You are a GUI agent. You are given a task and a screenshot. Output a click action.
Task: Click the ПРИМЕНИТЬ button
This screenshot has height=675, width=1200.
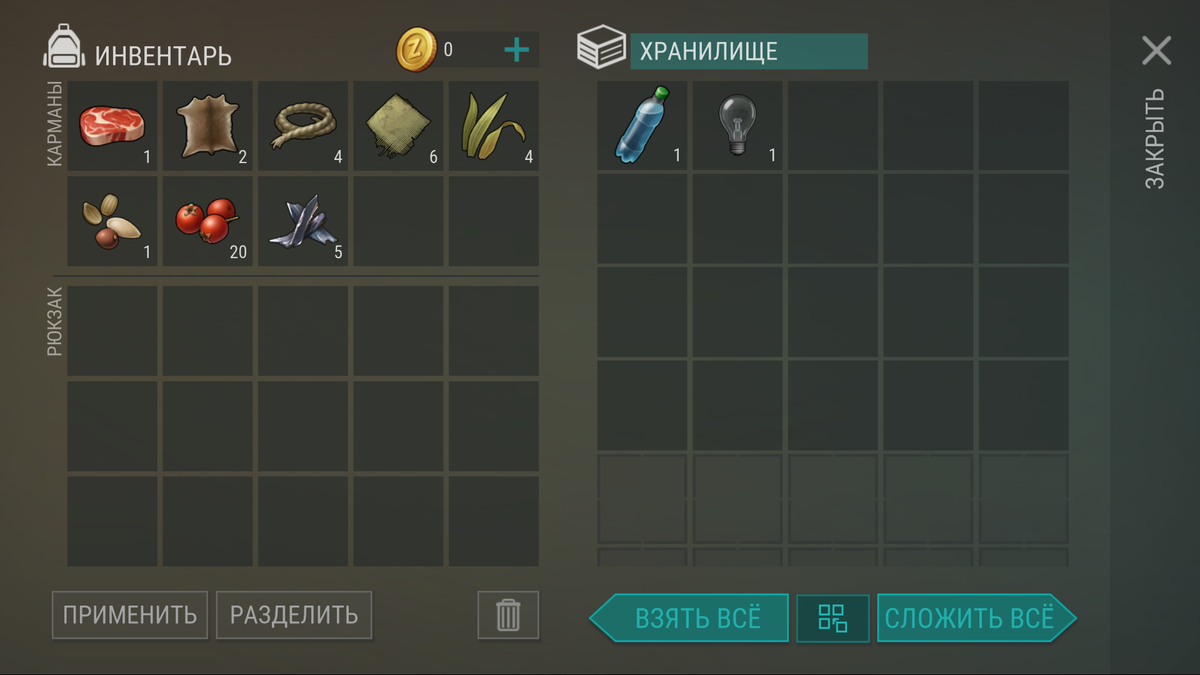pyautogui.click(x=130, y=615)
